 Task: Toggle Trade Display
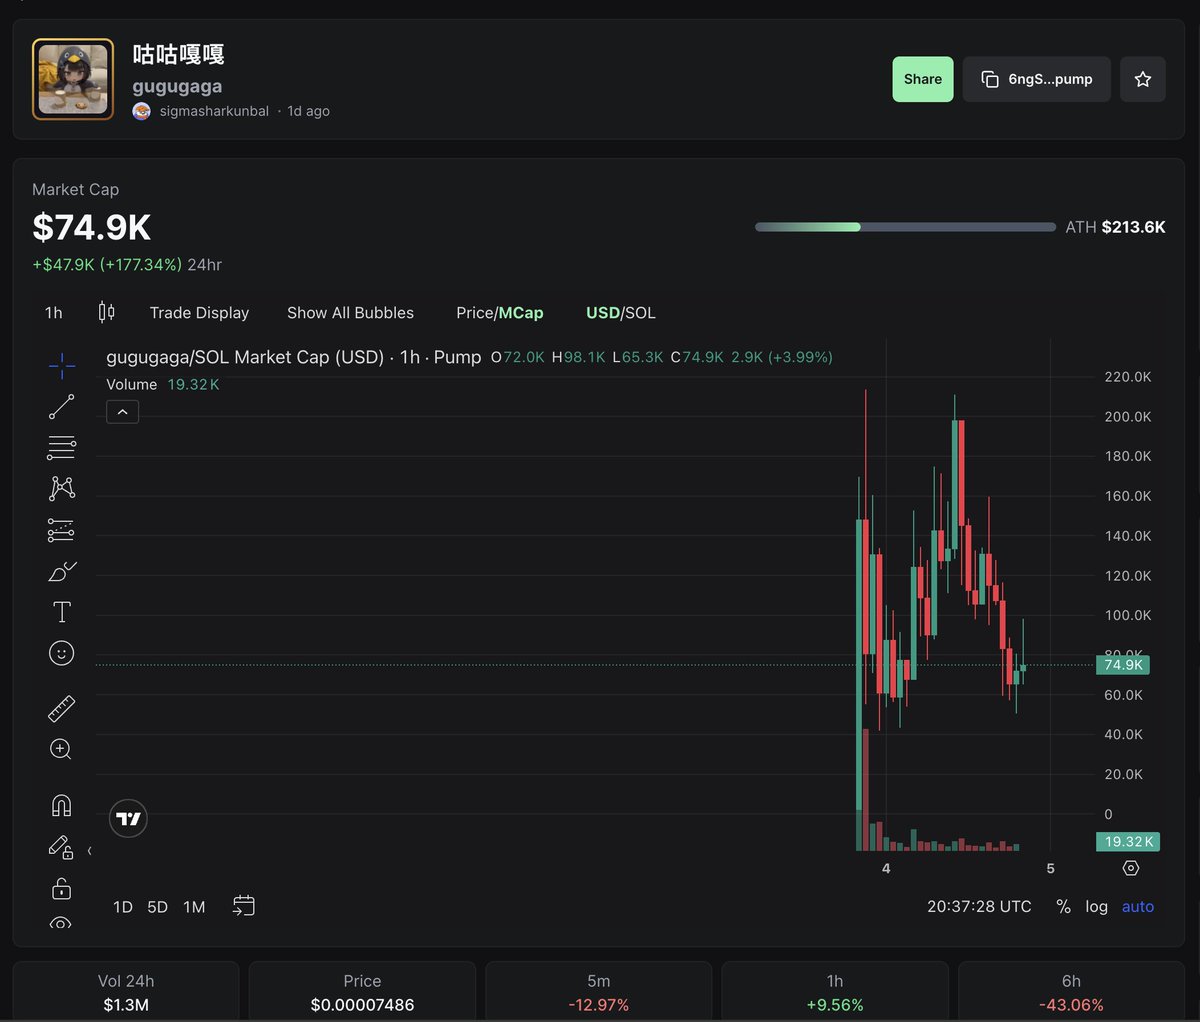coord(199,313)
